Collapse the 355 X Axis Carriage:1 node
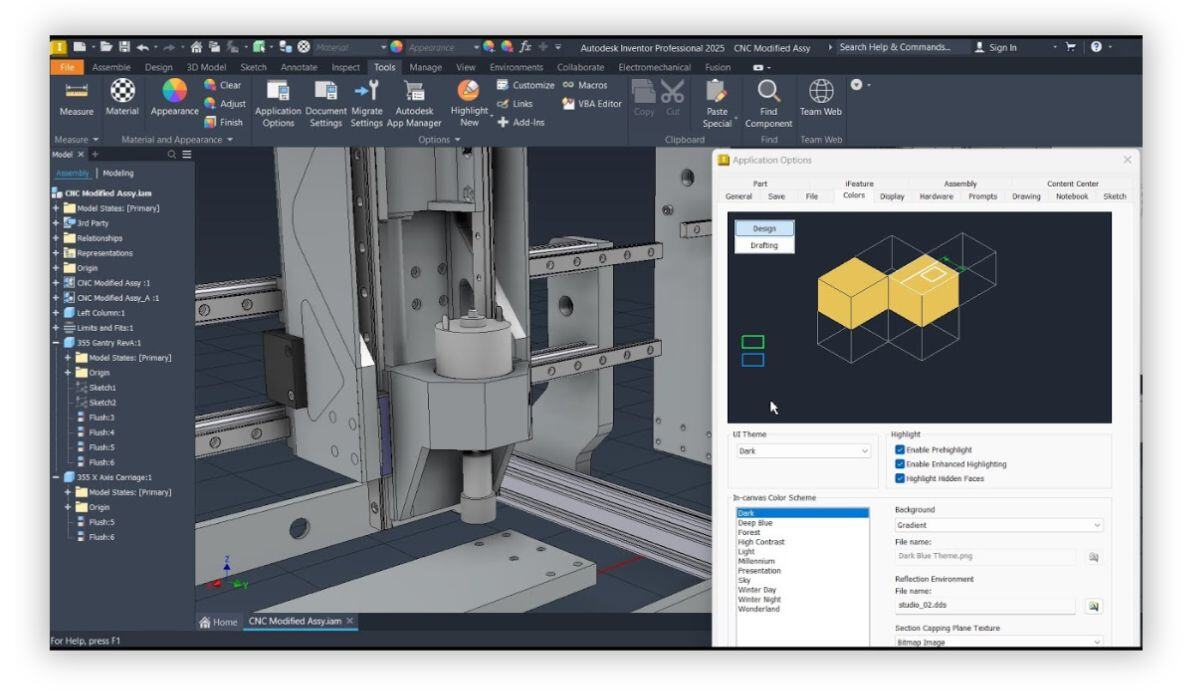Image resolution: width=1200 pixels, height=700 pixels. pyautogui.click(x=56, y=477)
